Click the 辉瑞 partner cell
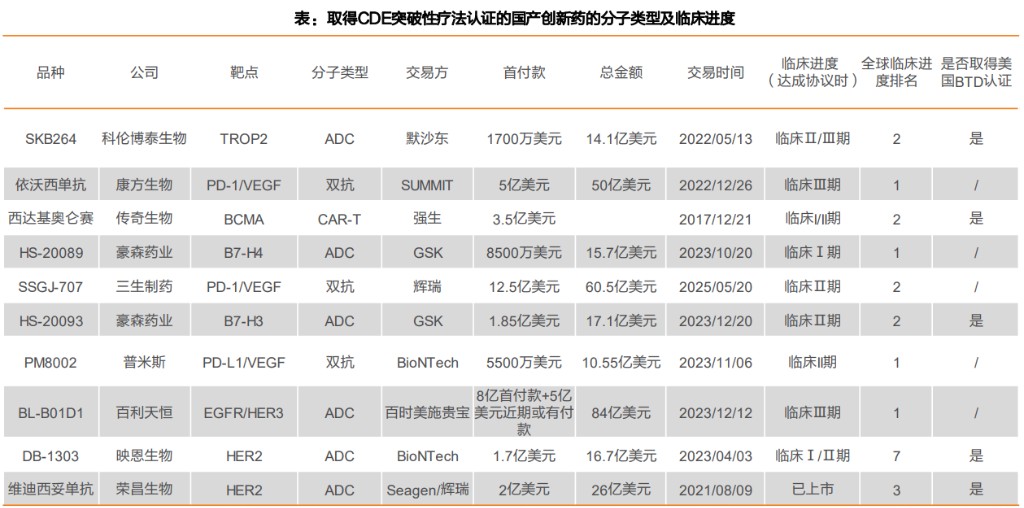 tap(427, 286)
